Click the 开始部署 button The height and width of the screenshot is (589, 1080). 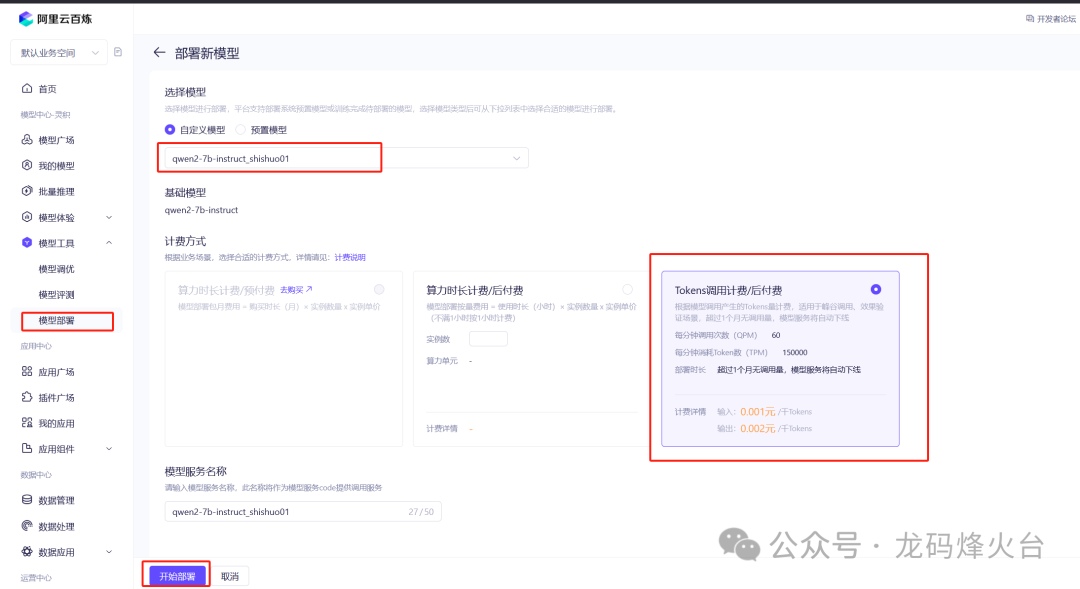click(177, 576)
